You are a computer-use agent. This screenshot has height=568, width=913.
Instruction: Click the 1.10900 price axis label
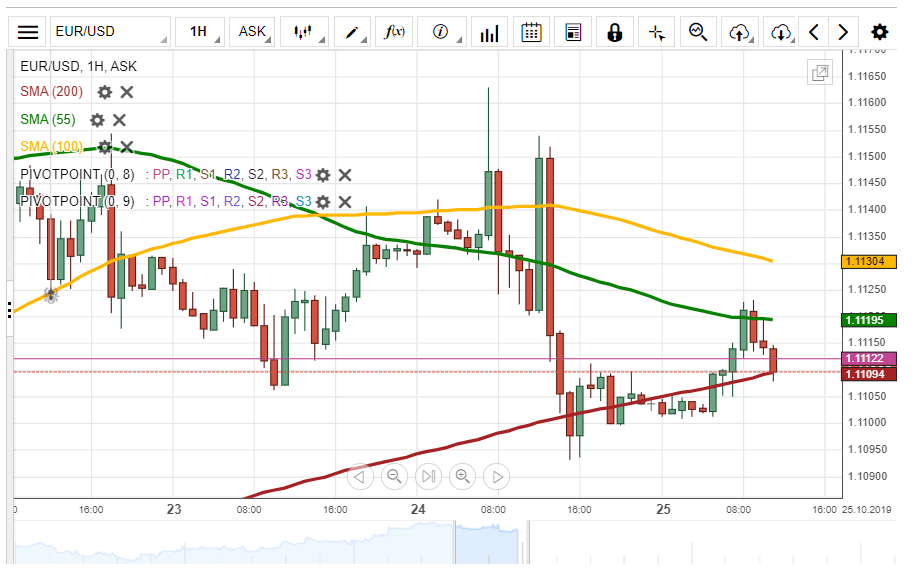coord(867,477)
